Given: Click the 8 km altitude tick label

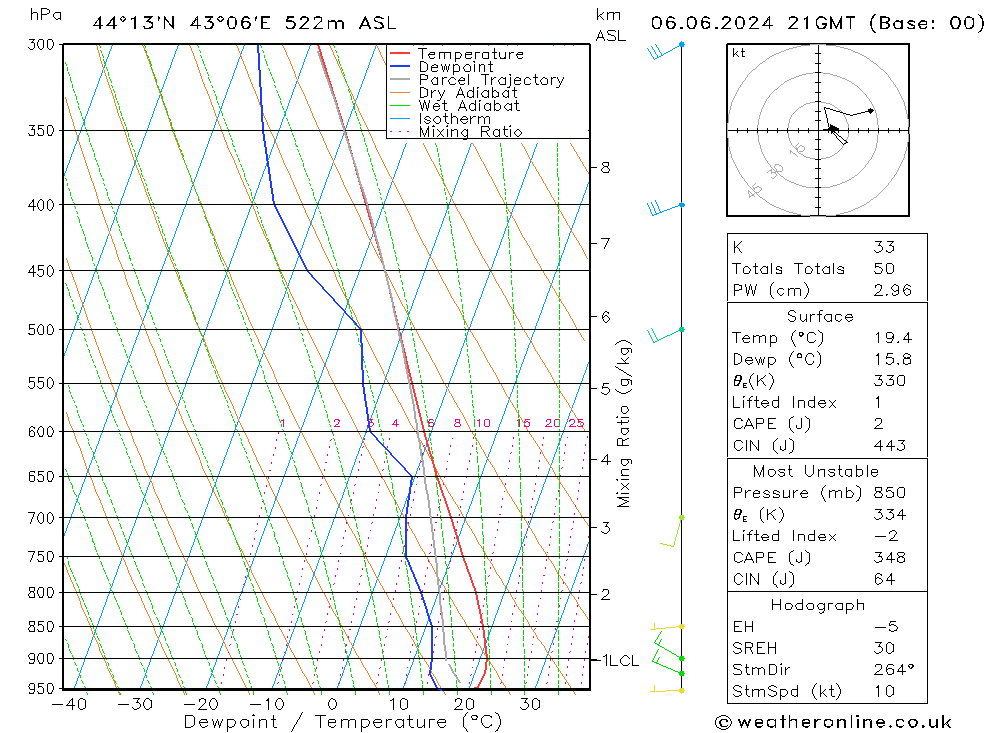Looking at the screenshot, I should click(x=605, y=168).
